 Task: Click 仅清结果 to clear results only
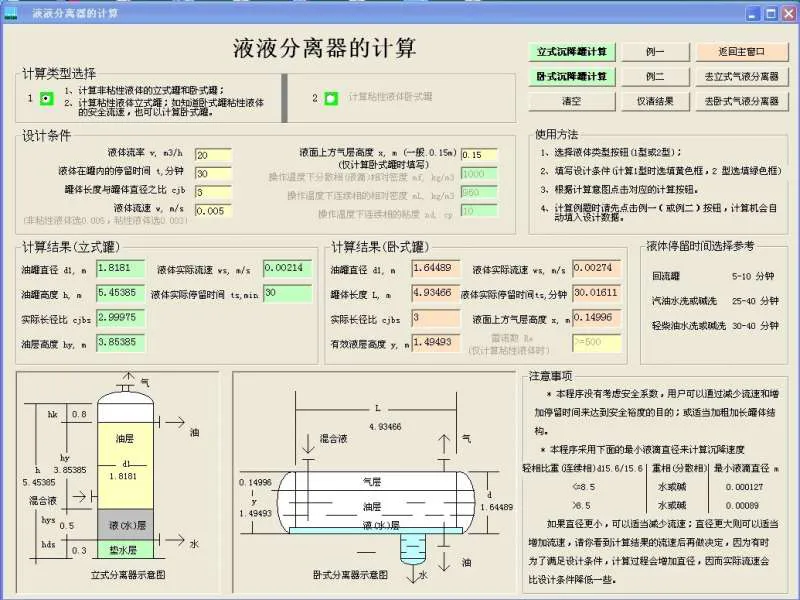(x=655, y=101)
